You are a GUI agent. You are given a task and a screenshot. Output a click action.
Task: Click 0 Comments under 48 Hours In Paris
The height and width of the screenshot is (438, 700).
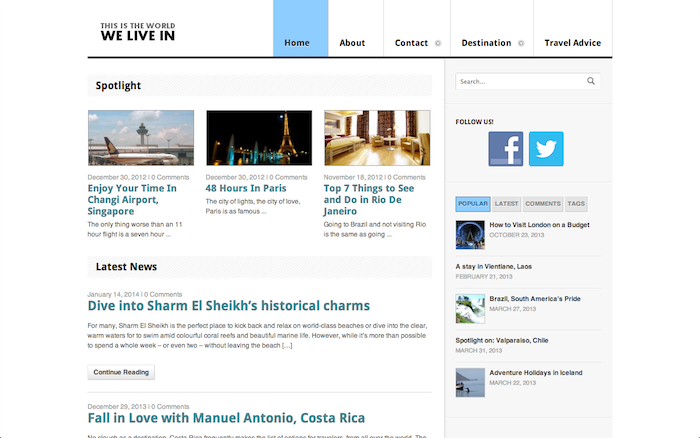click(x=288, y=177)
